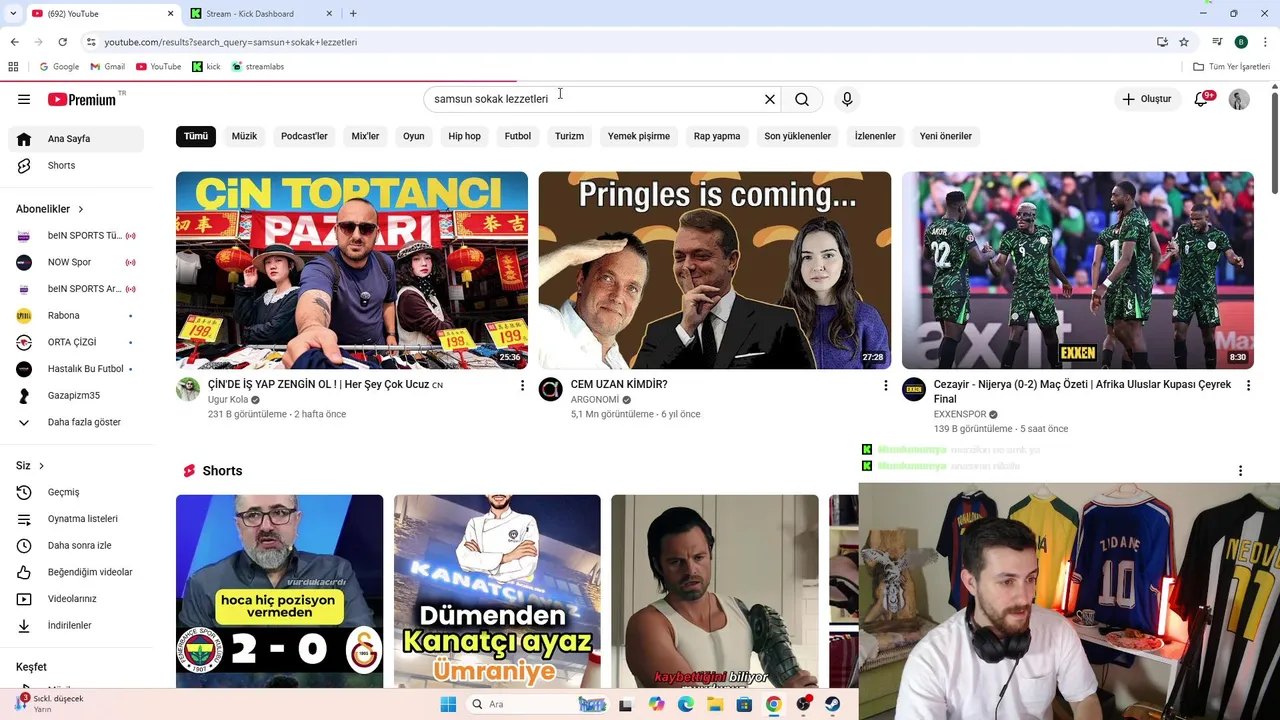Open the tab search dropdown arrow
Screen dimensions: 1280x720
coord(13,13)
